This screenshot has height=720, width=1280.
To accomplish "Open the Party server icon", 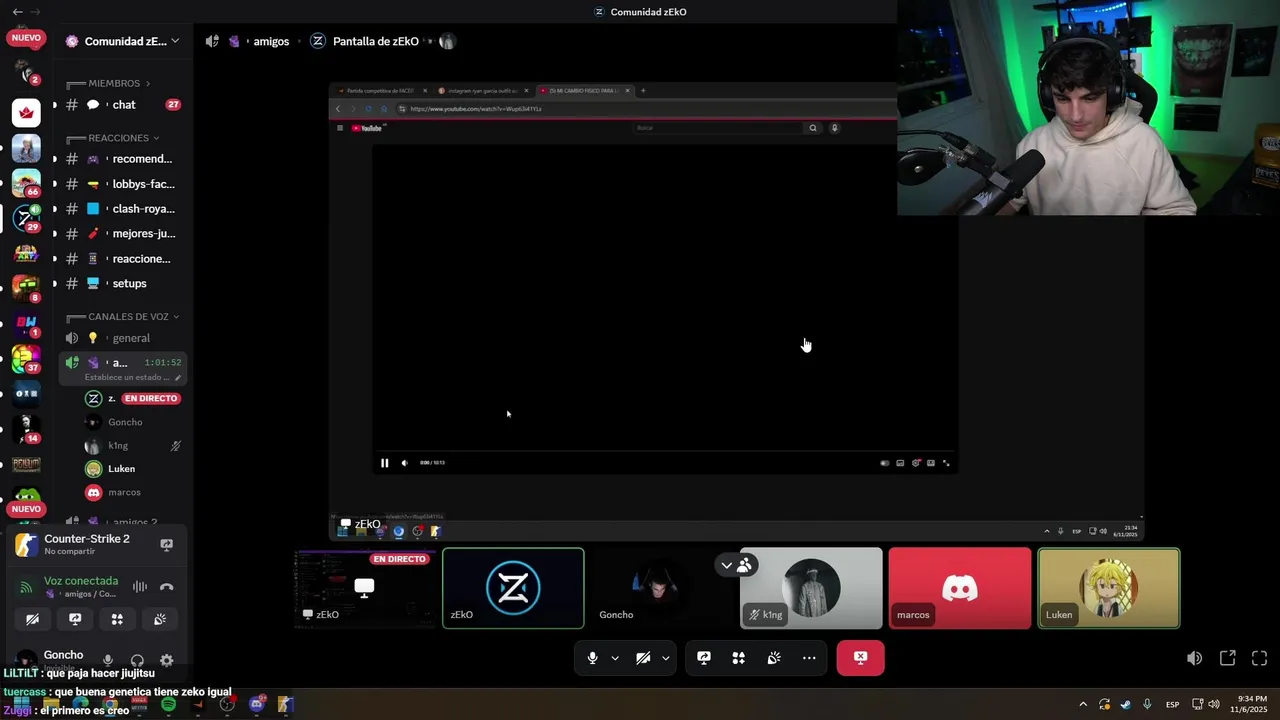I will click(x=26, y=252).
